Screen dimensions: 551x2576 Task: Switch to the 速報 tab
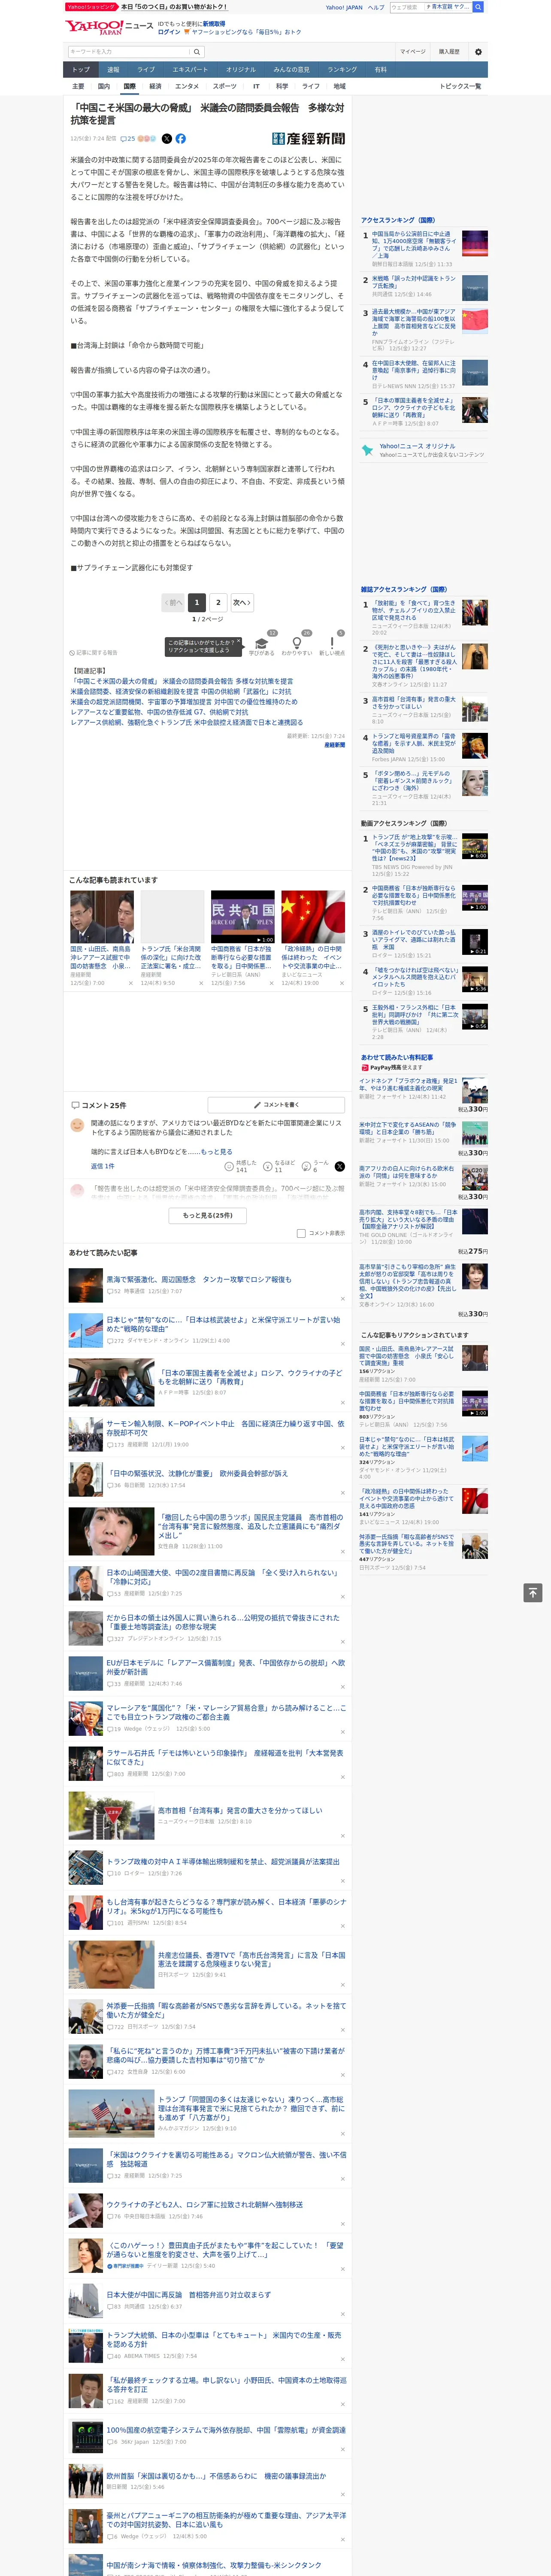pos(113,70)
